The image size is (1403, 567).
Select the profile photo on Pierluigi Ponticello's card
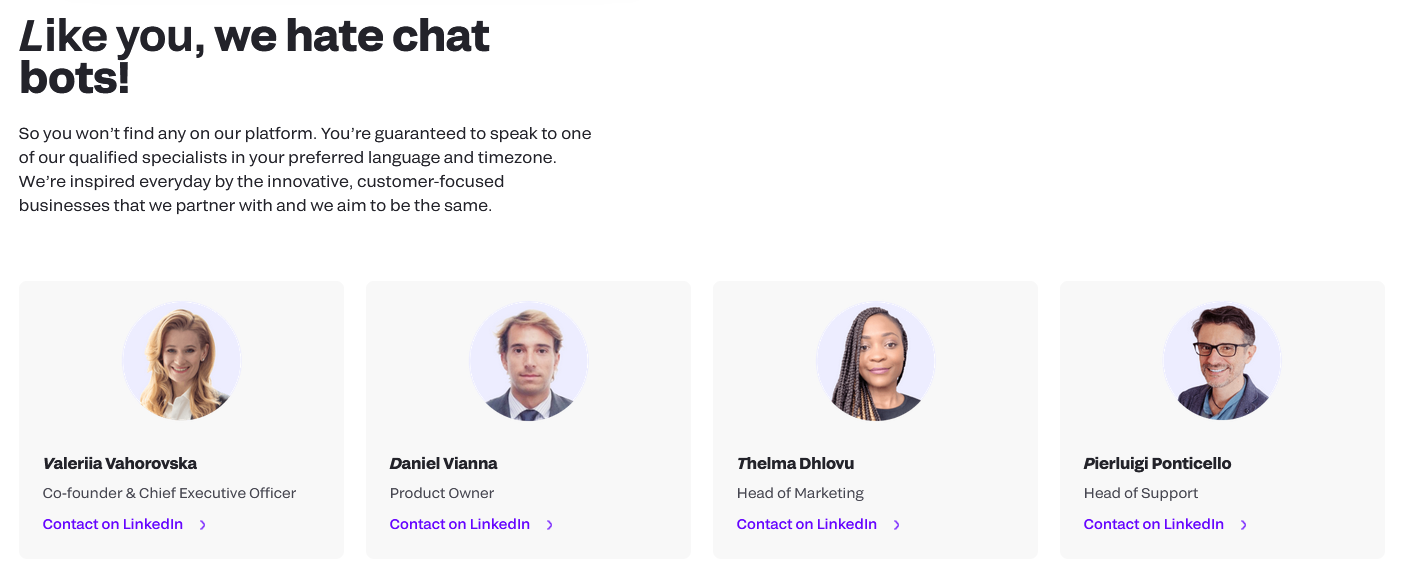coord(1222,361)
